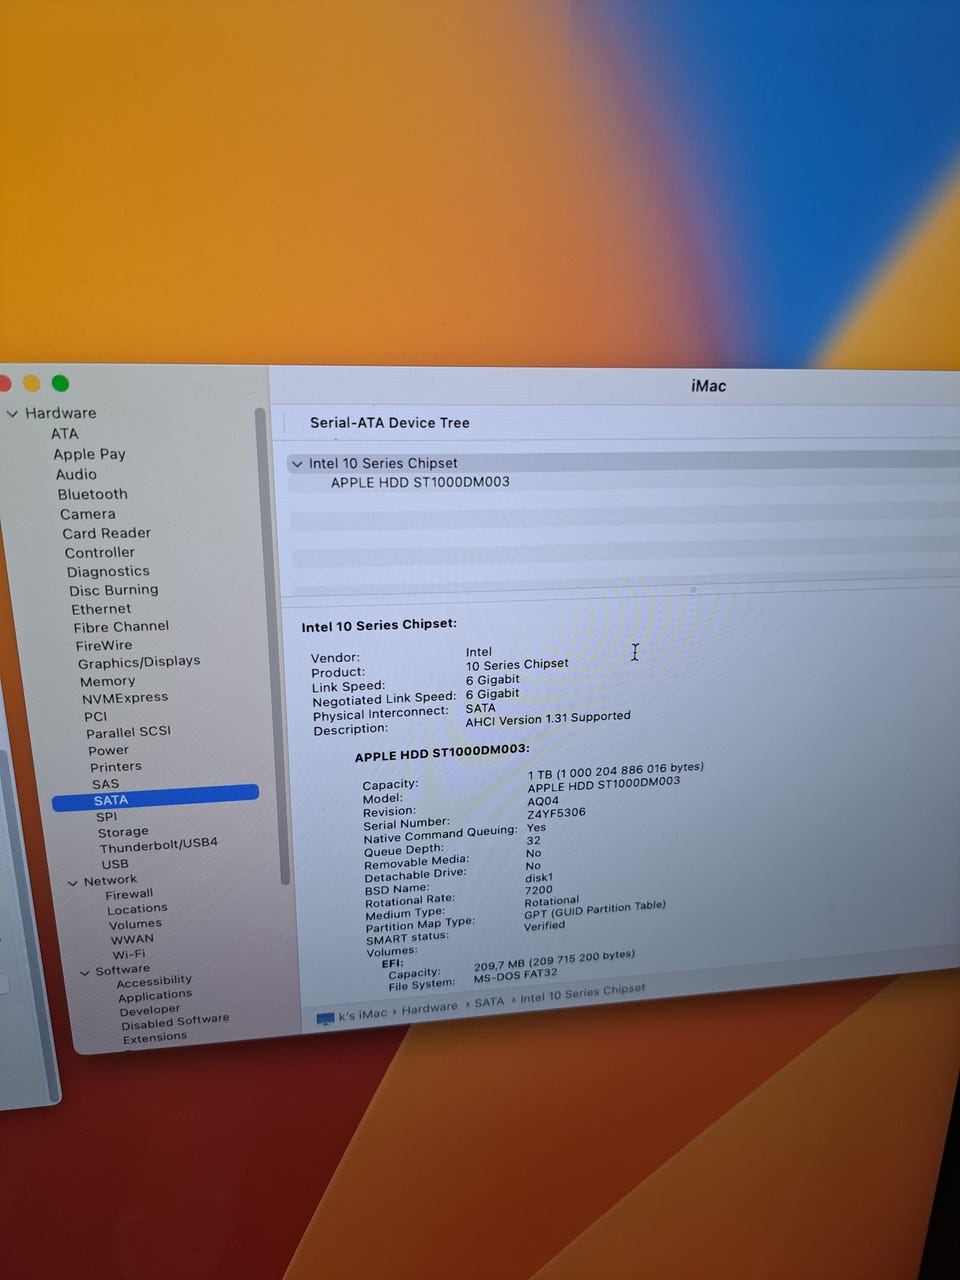Image resolution: width=960 pixels, height=1280 pixels.
Task: Open SAS category
Action: 106,785
